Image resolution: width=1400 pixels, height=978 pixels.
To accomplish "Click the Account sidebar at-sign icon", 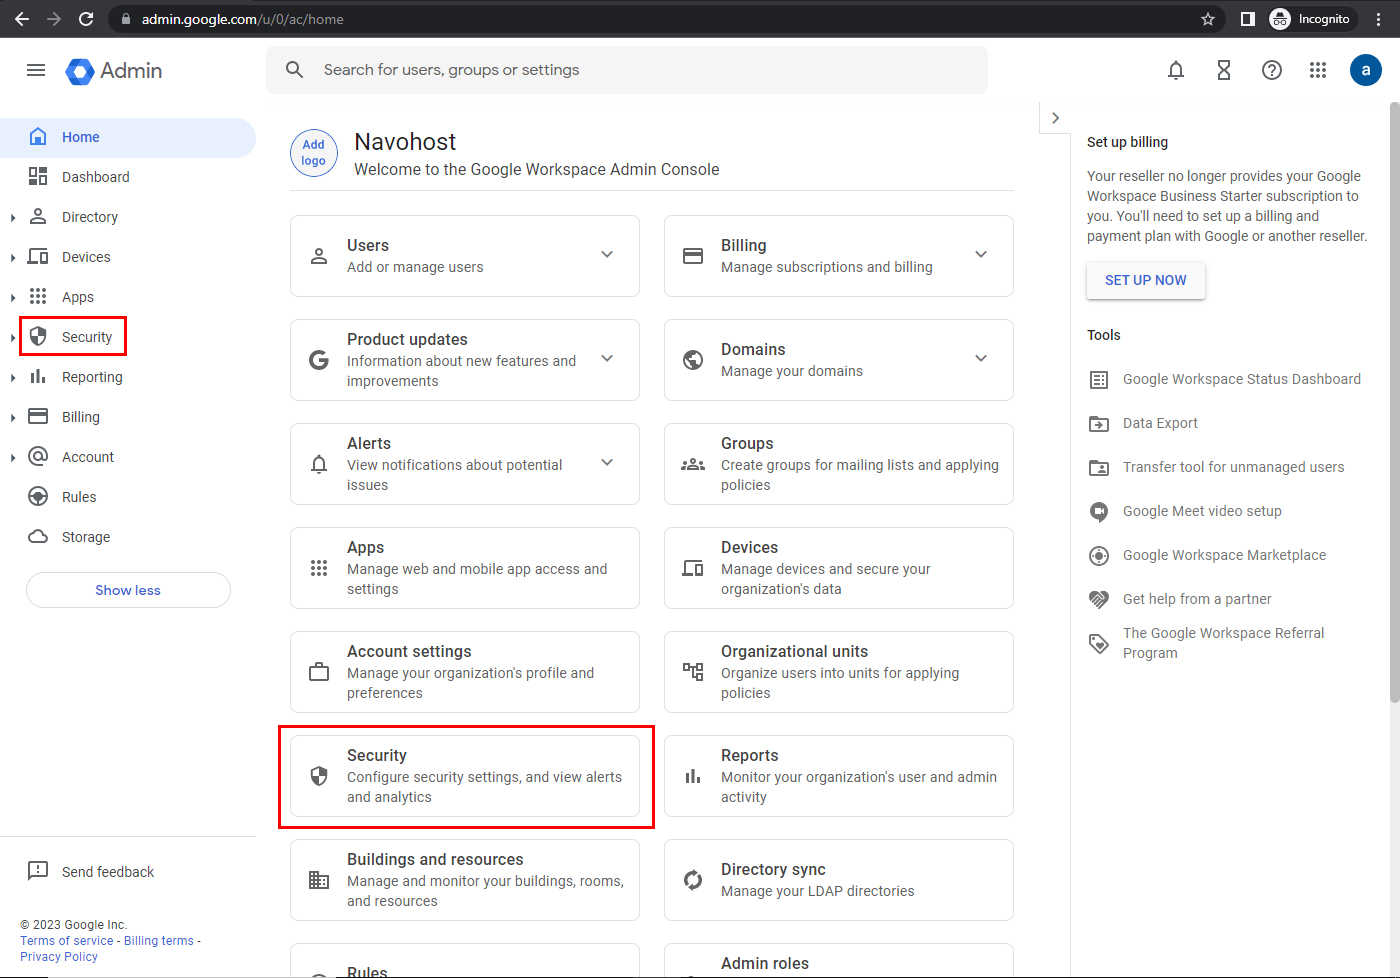I will click(x=38, y=456).
